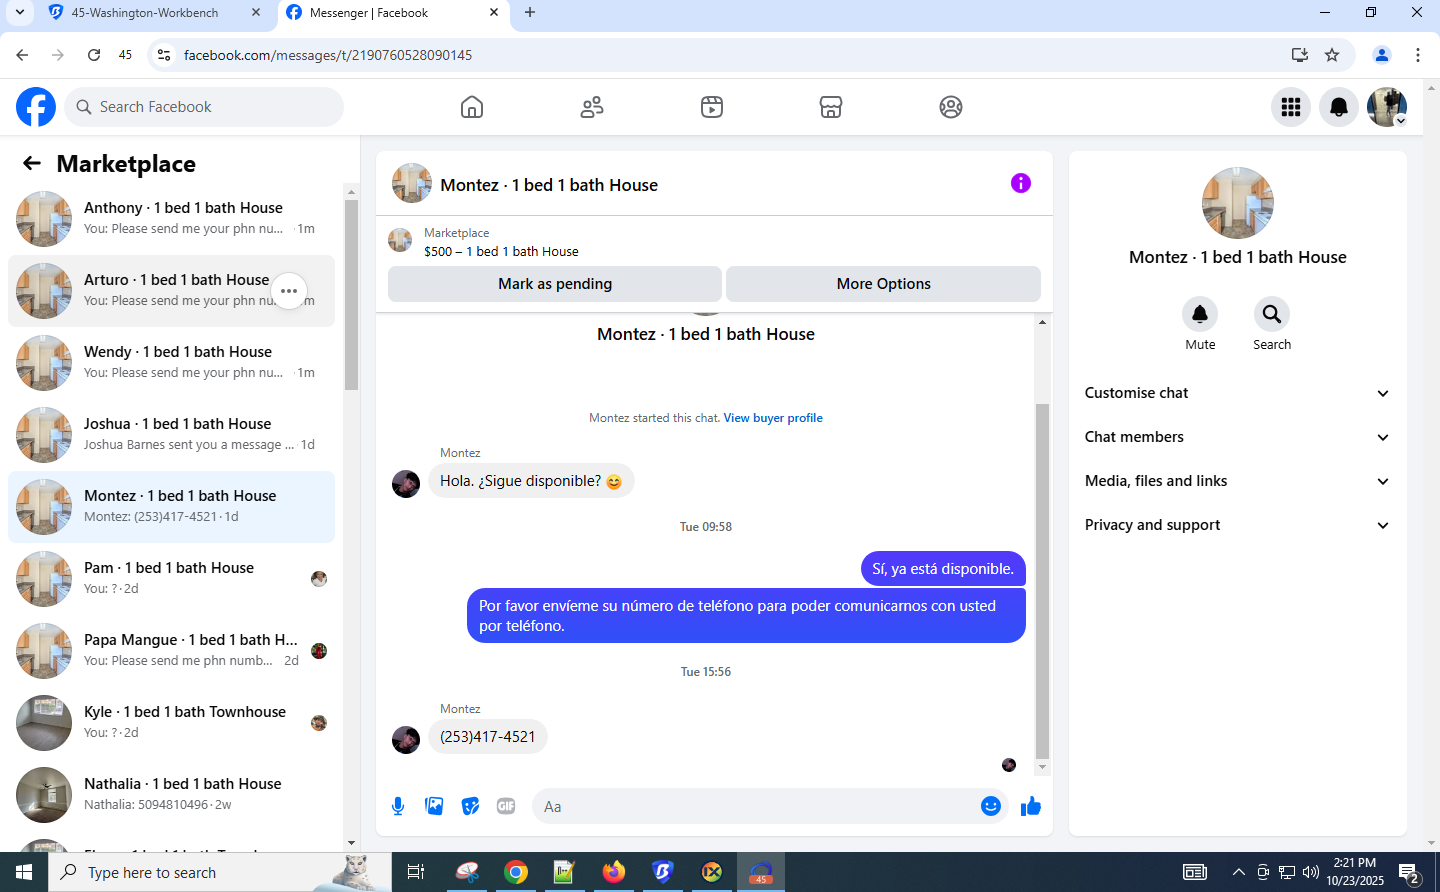Open the Pam 1 bed 1 bath House chat
Image resolution: width=1440 pixels, height=892 pixels.
172,579
